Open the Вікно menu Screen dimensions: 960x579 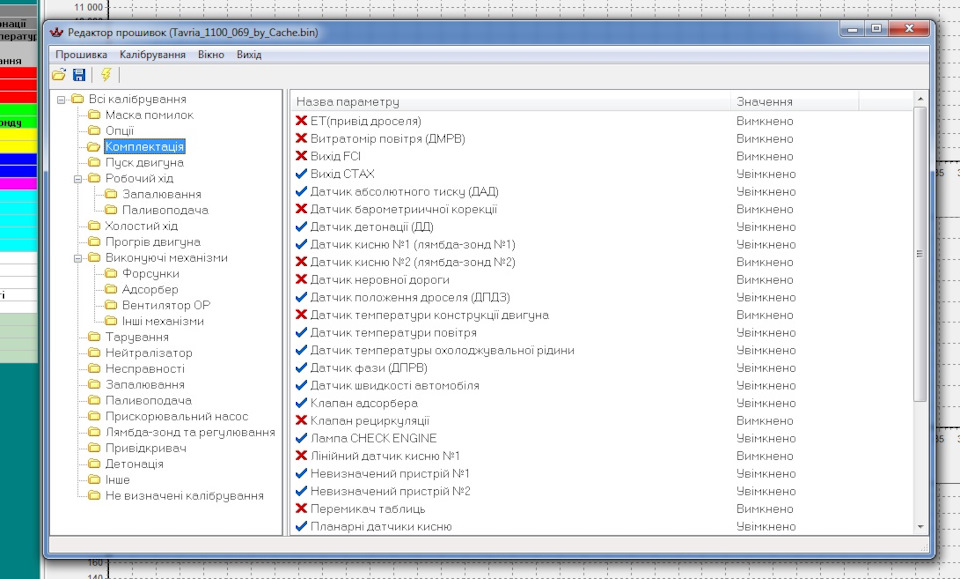(211, 54)
